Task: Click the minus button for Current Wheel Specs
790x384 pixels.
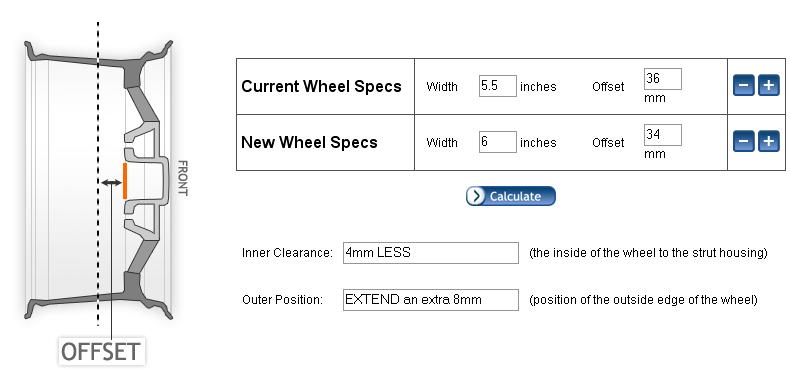Action: pos(743,85)
